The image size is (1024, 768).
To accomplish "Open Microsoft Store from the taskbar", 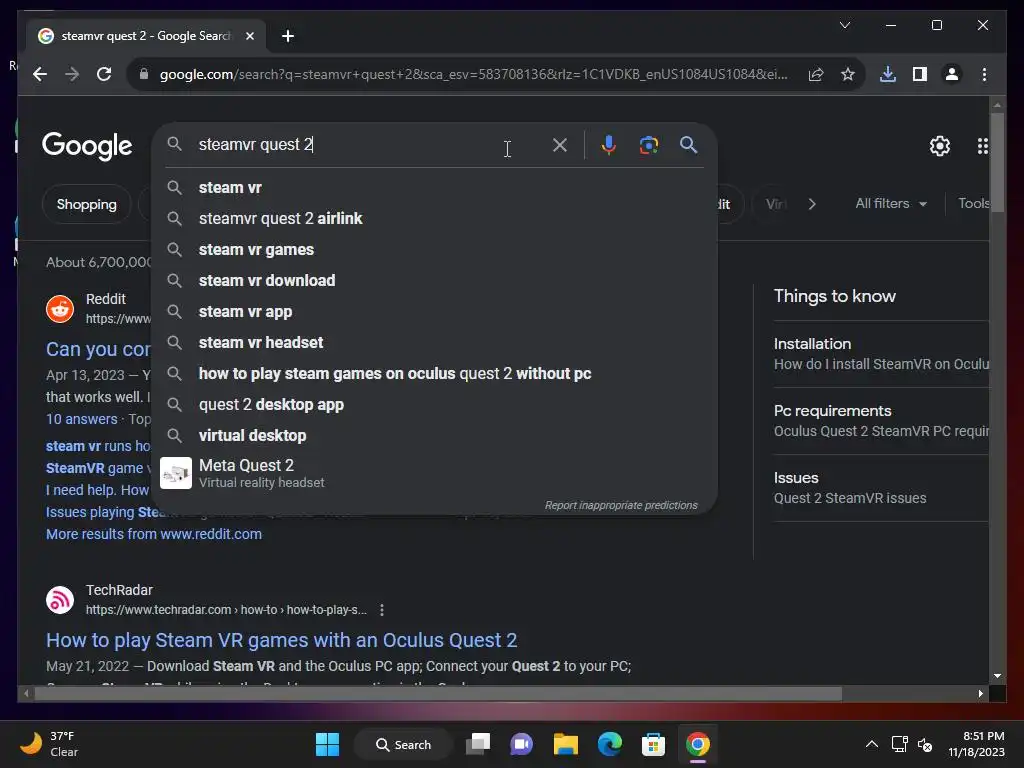I will (x=653, y=744).
